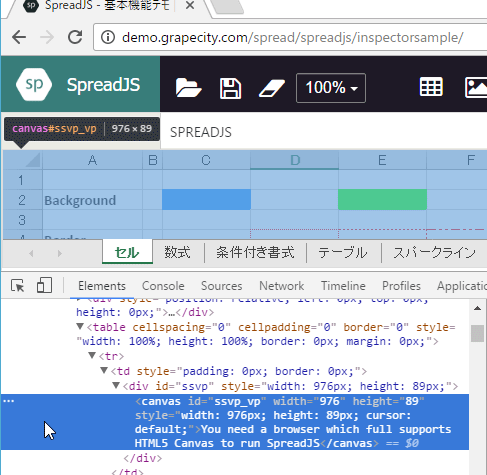Click the browser back arrow
This screenshot has height=475, width=487.
pos(19,37)
